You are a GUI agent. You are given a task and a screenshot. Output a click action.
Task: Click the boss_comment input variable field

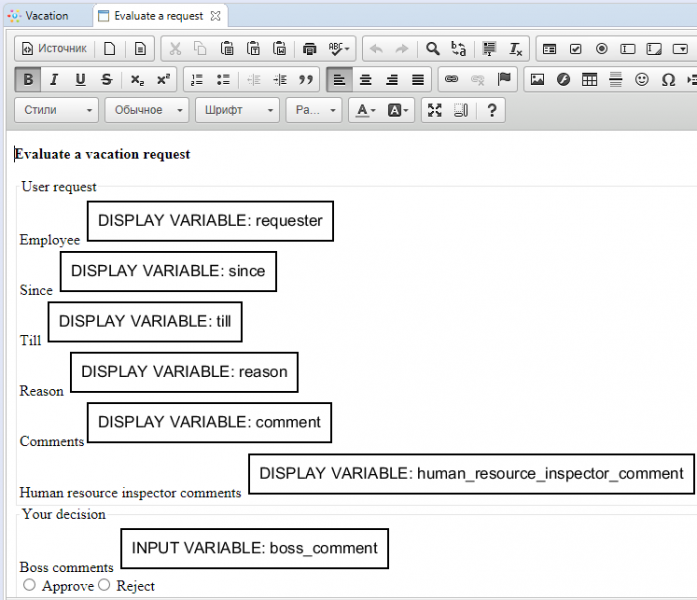(x=254, y=548)
